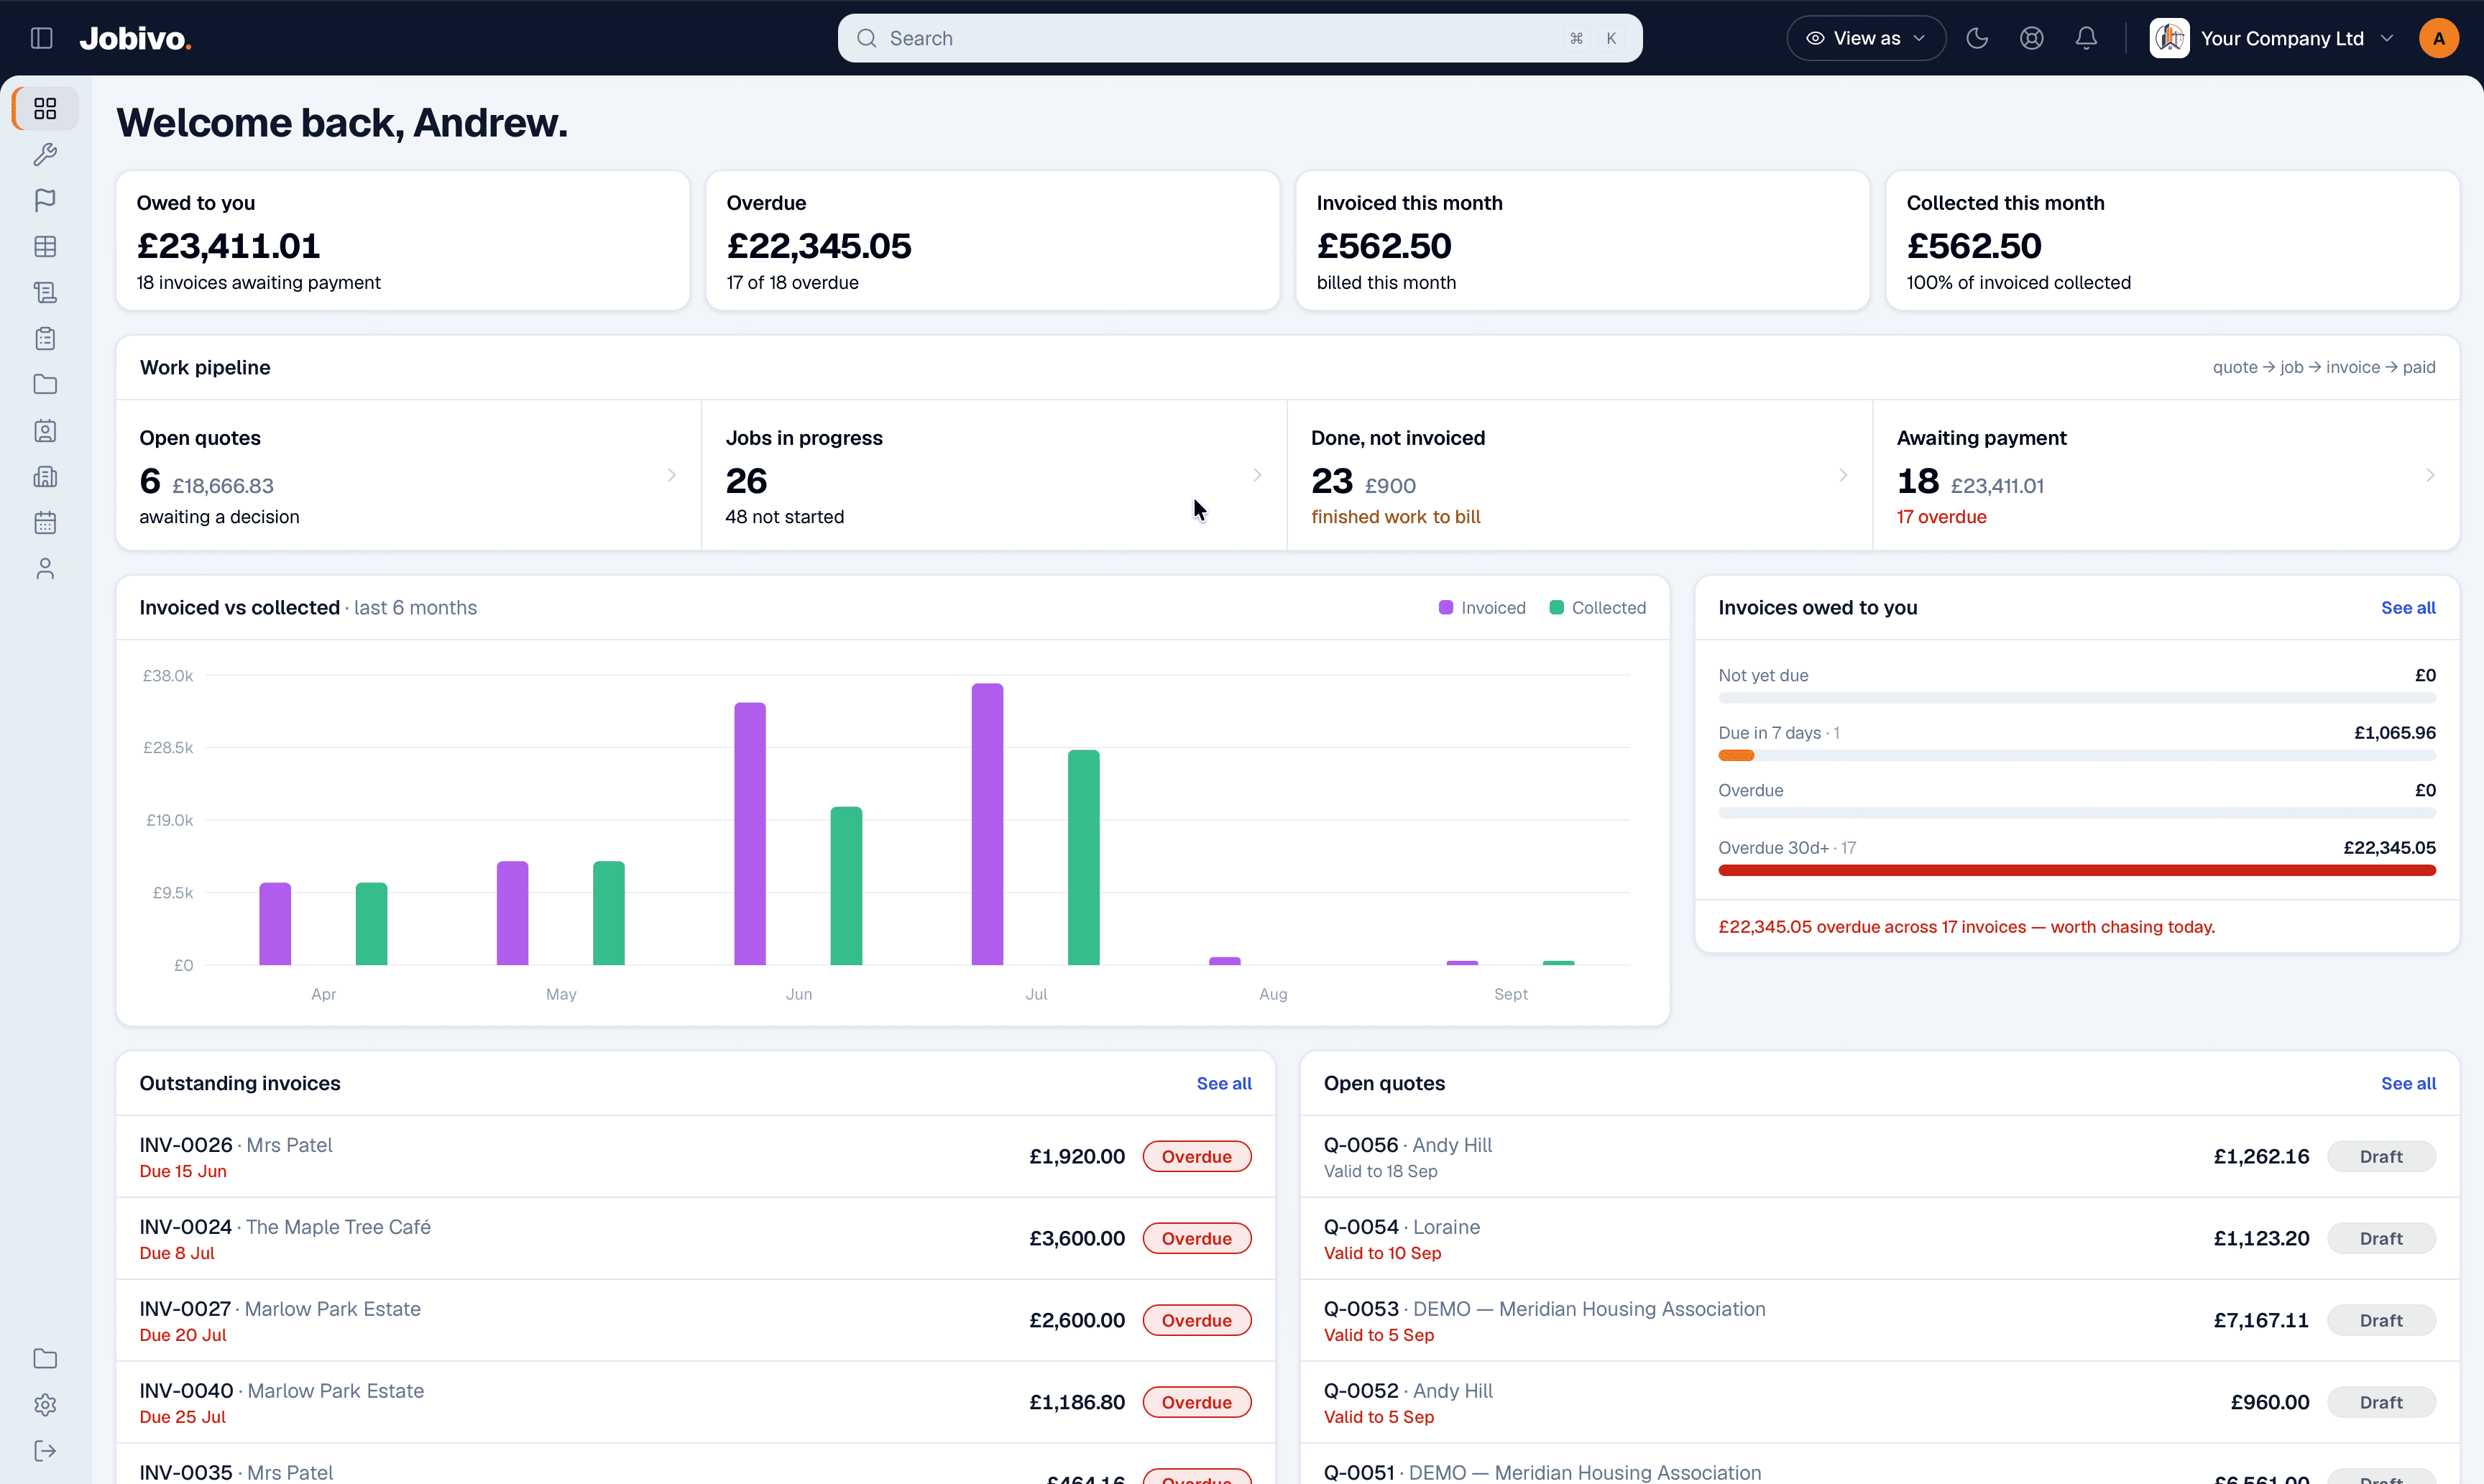Open the contact badge icon in sidebar
This screenshot has width=2484, height=1484.
tap(45, 430)
